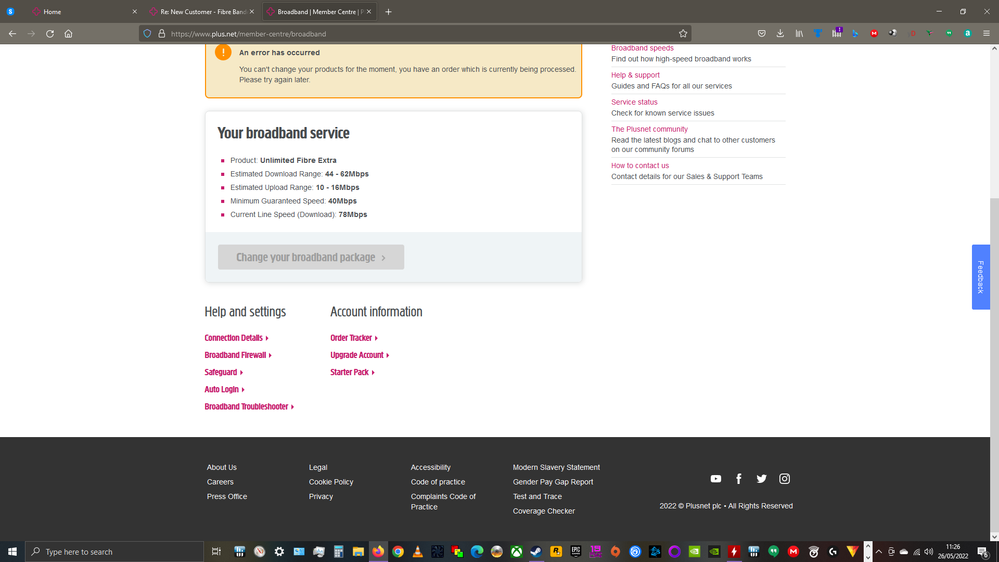Open the Firefox downloads icon
The image size is (999, 562).
pyautogui.click(x=780, y=34)
